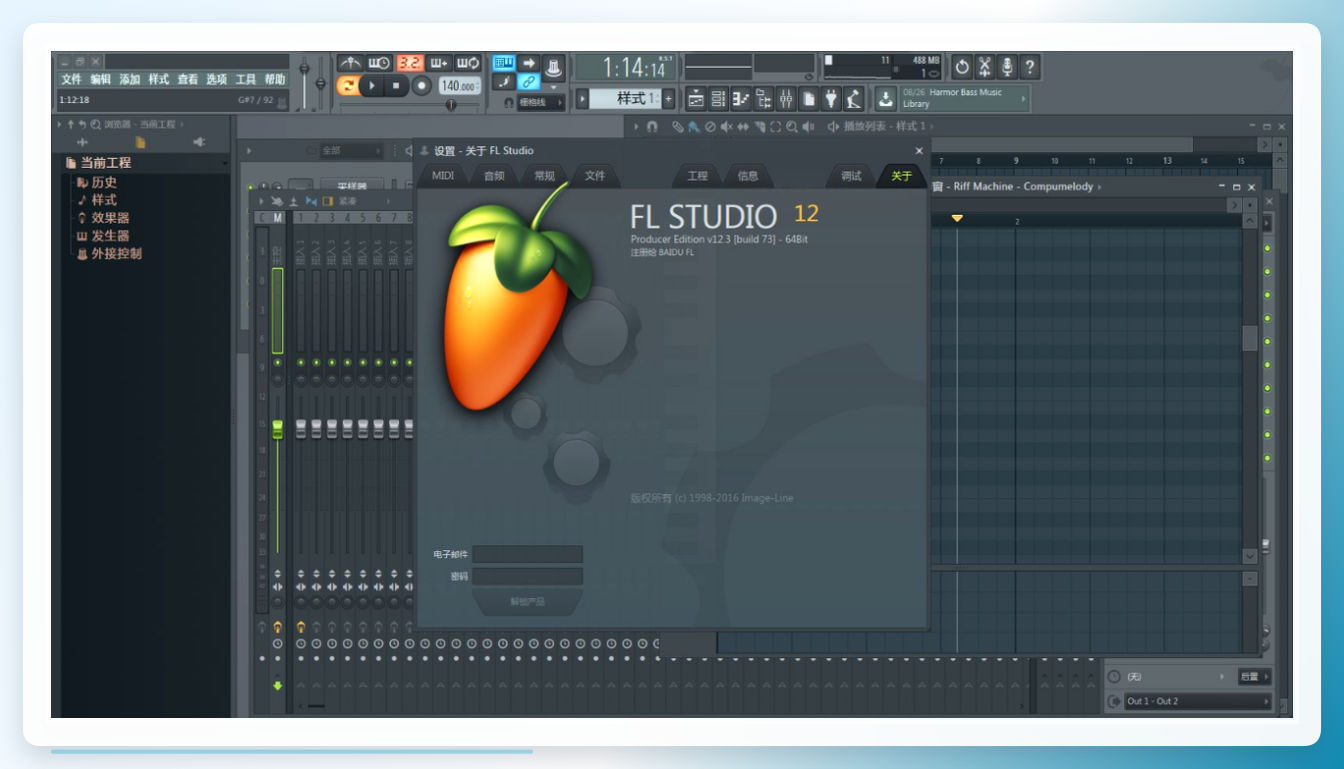Image resolution: width=1344 pixels, height=769 pixels.
Task: Click the undo history circular arrow icon
Action: point(962,67)
